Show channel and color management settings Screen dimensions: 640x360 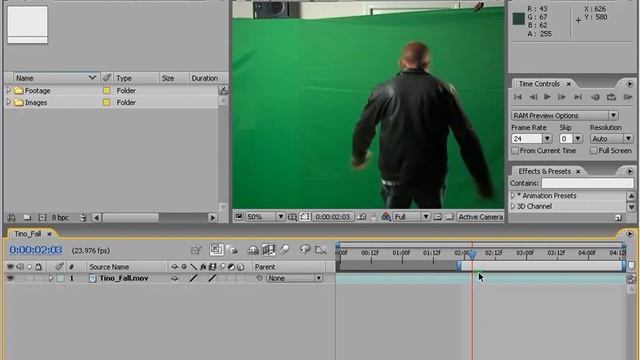tap(386, 217)
